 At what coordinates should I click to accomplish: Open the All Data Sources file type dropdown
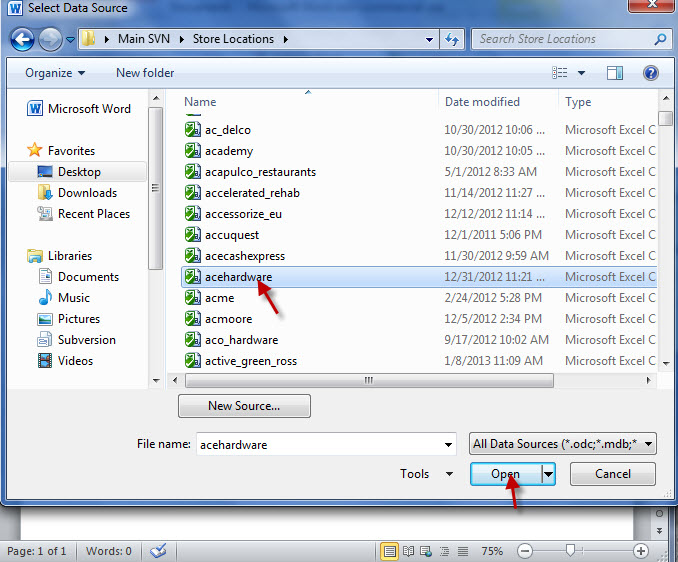563,444
